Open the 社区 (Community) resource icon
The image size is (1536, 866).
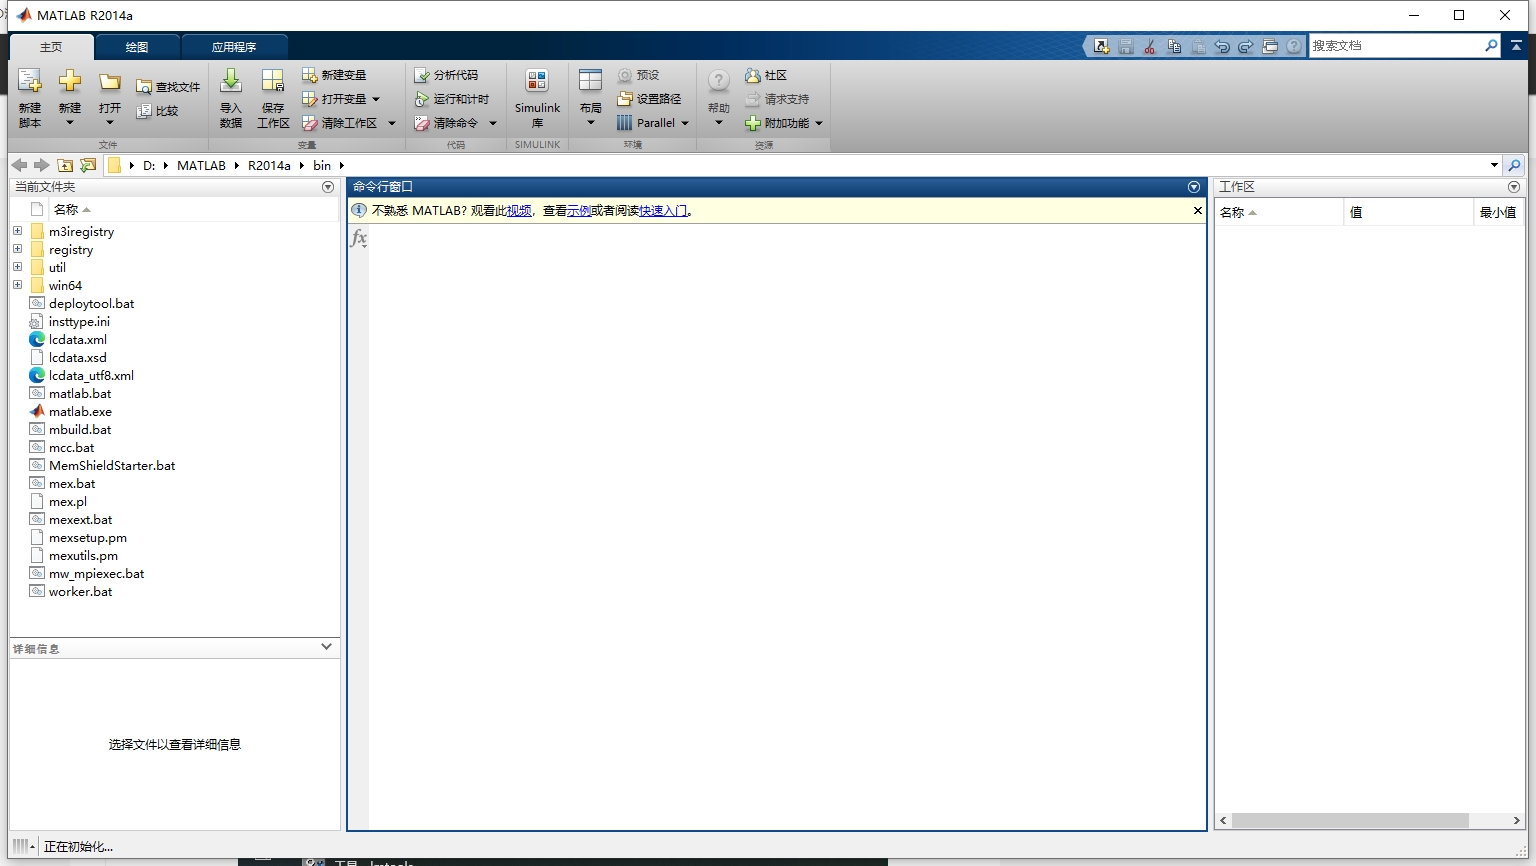point(770,74)
